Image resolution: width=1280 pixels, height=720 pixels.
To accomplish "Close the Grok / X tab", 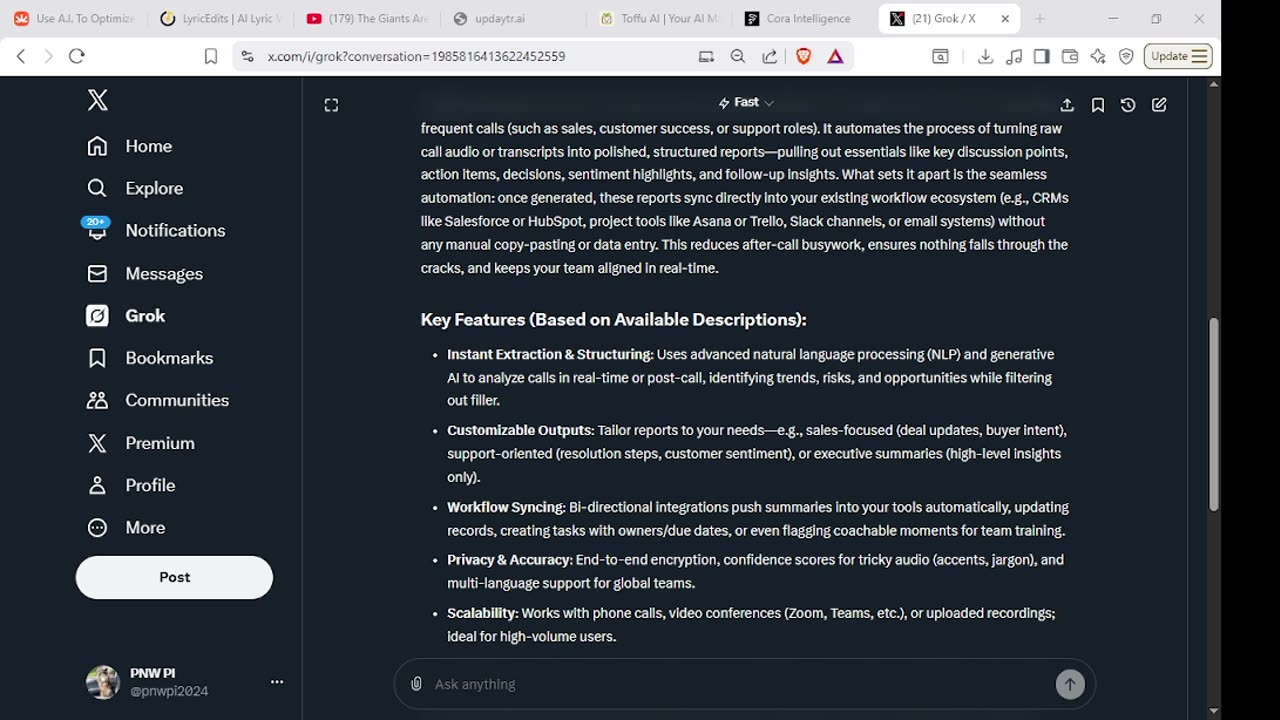I will click(x=1005, y=19).
